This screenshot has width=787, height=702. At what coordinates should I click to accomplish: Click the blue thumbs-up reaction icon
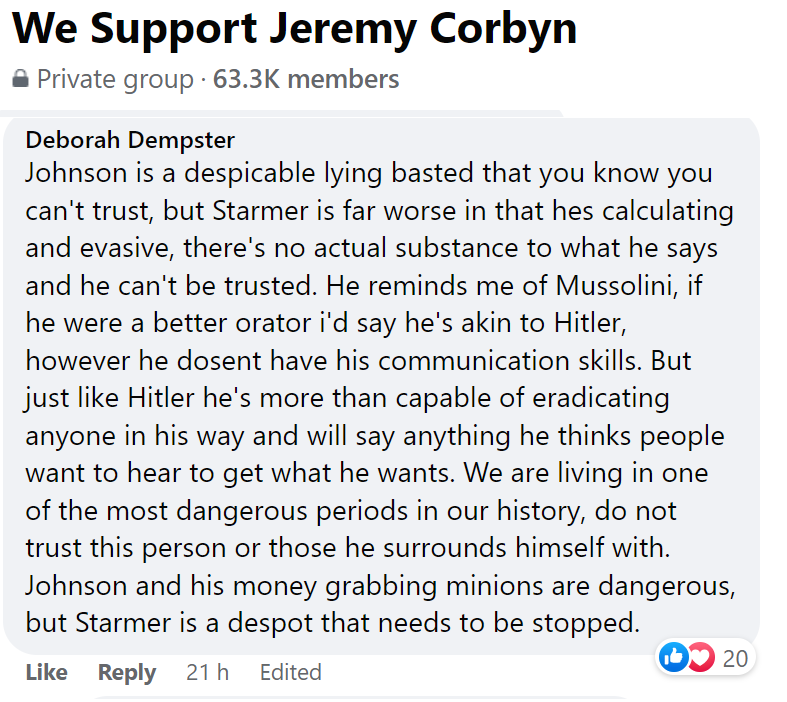[675, 658]
